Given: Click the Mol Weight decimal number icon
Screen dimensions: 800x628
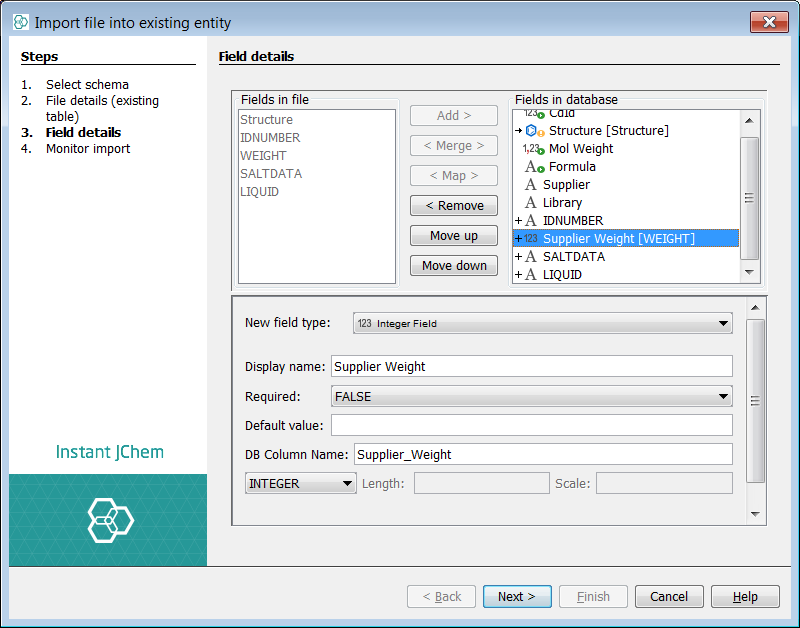Looking at the screenshot, I should tap(533, 149).
